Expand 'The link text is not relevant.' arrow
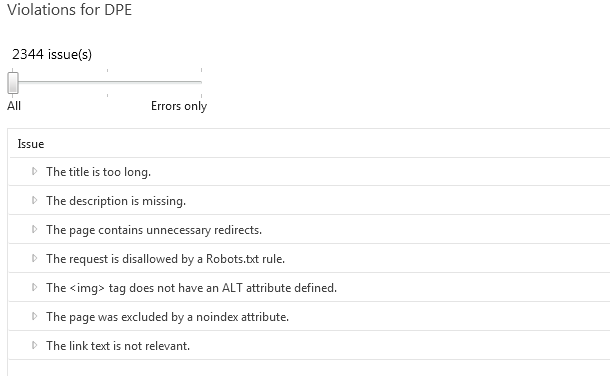Viewport: 610px width, 376px height. pos(35,345)
